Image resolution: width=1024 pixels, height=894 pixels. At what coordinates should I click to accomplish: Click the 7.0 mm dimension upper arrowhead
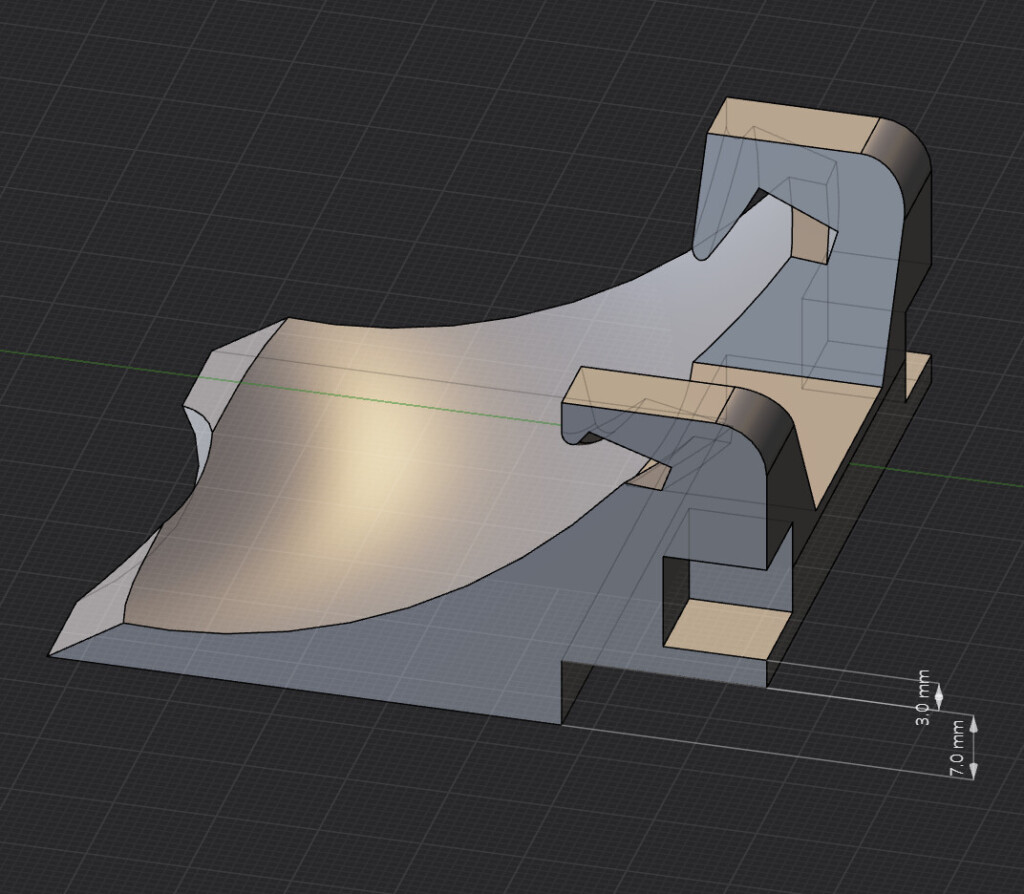point(973,724)
